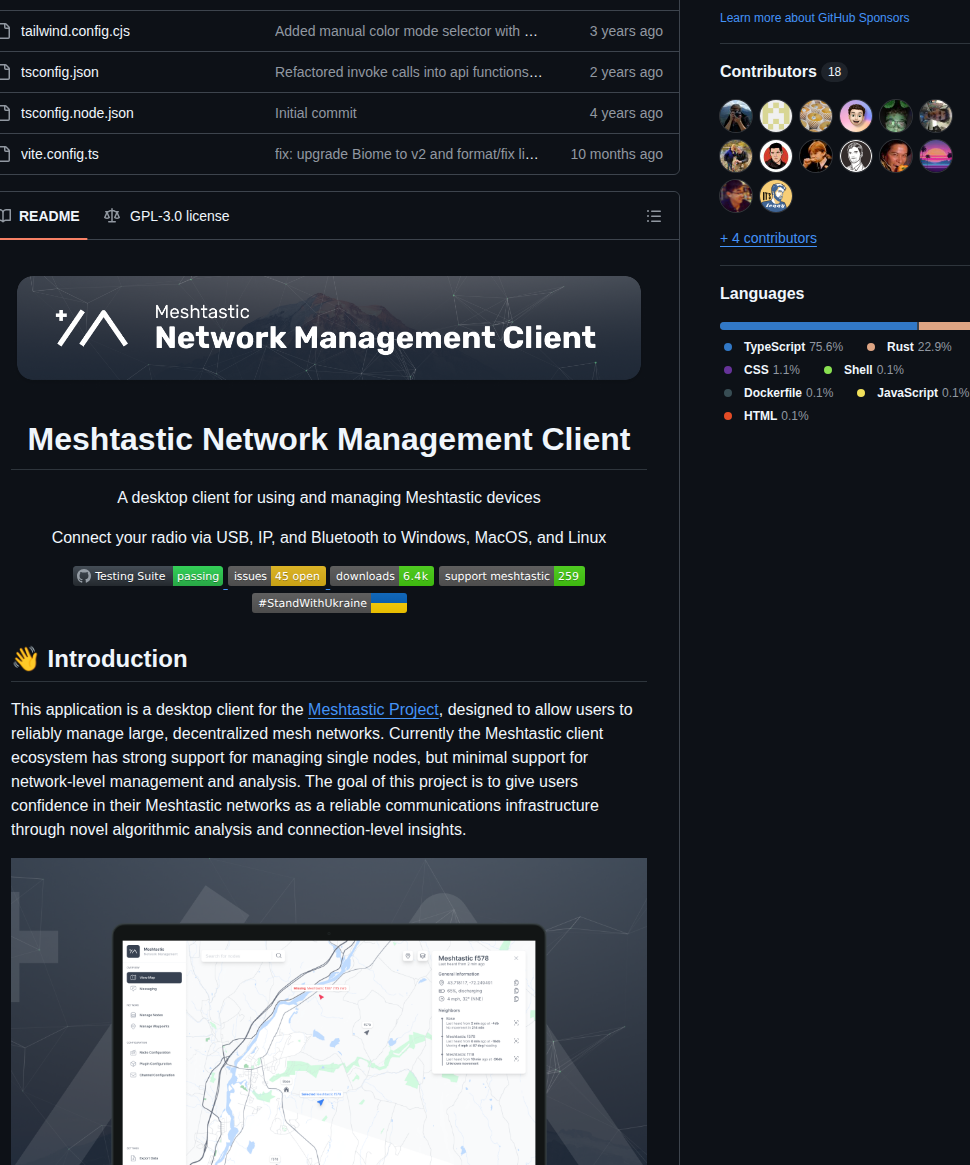Click 'A desktop client for using and managing' tagline

click(329, 498)
